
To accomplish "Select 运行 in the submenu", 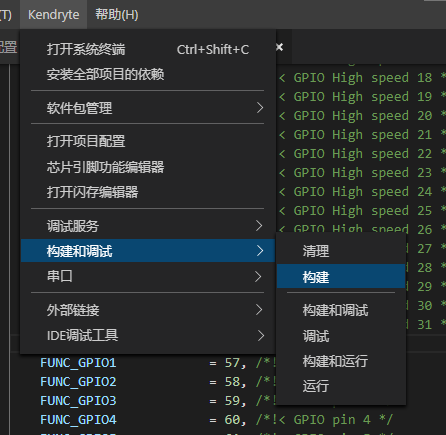I will coord(341,386).
